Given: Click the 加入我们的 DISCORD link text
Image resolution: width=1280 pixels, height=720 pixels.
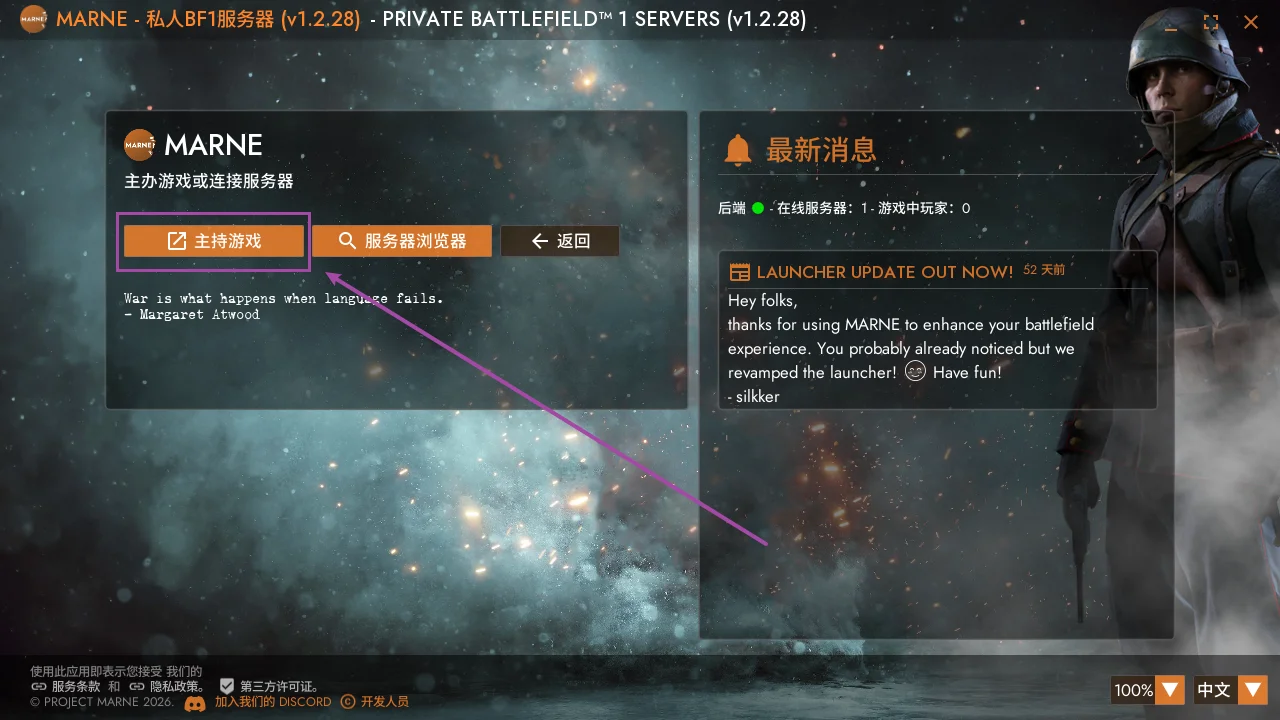Looking at the screenshot, I should click(x=273, y=702).
